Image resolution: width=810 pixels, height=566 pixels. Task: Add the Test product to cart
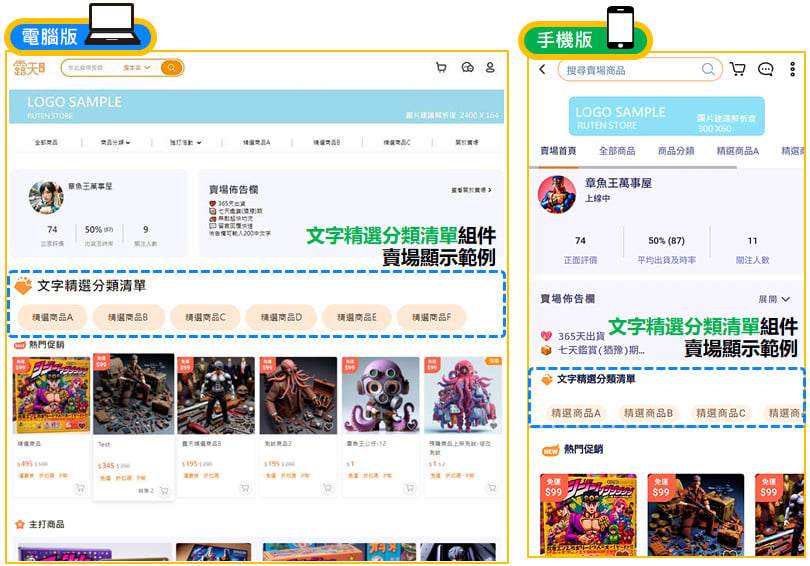(164, 491)
